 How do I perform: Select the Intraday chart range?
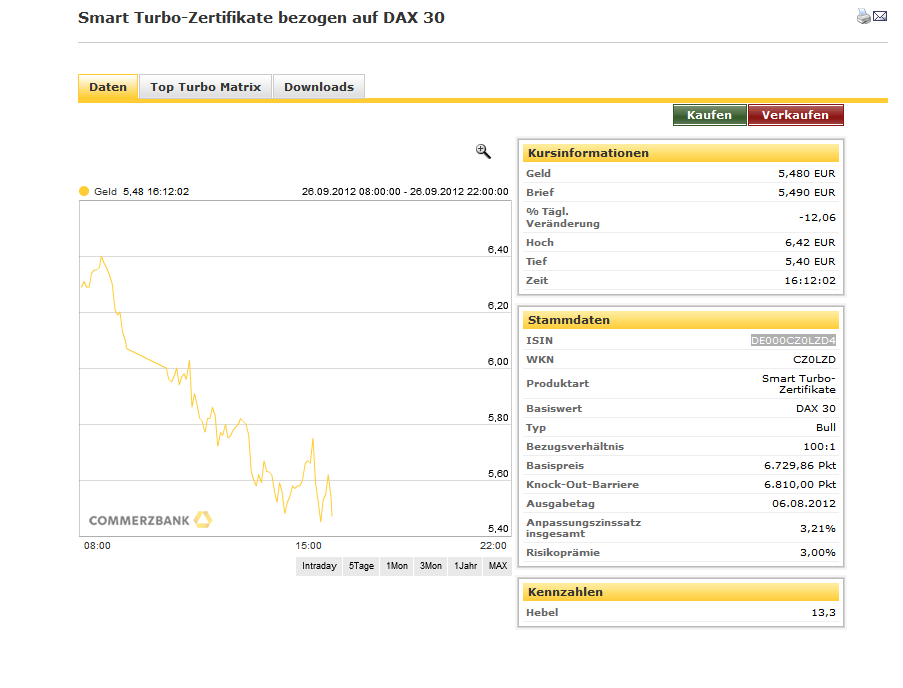click(318, 566)
